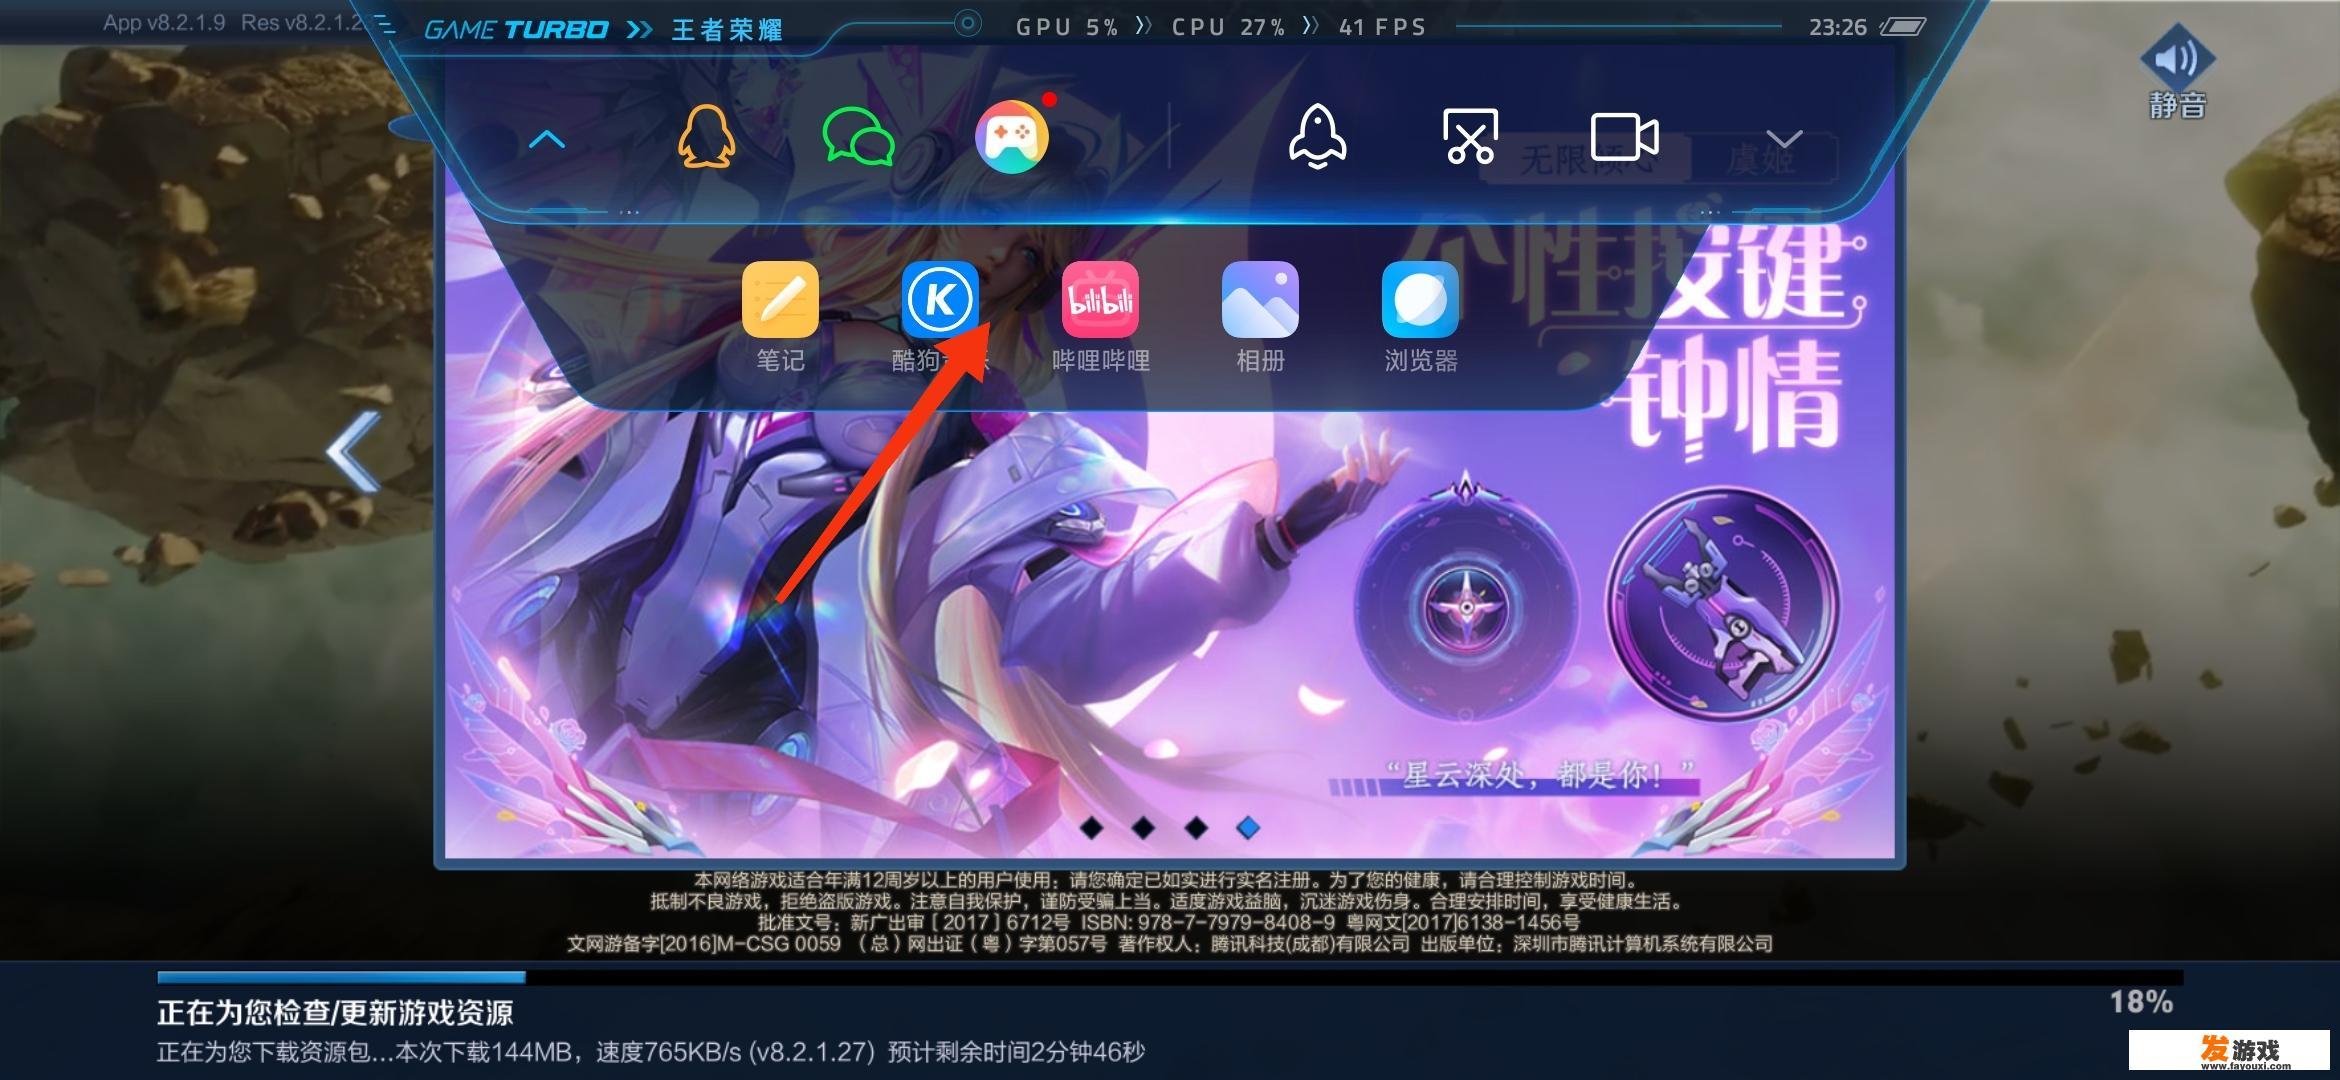Tap the rocket speed-boost icon
2340x1080 pixels.
point(1317,136)
